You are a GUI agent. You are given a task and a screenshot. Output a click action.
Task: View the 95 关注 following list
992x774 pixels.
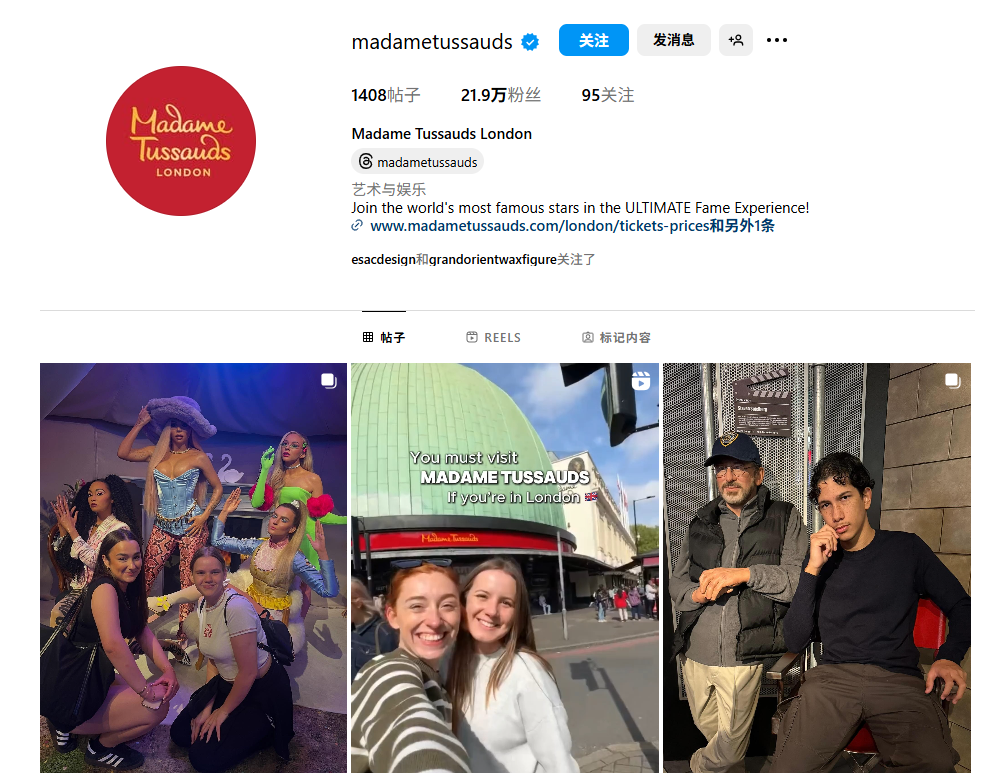(607, 95)
